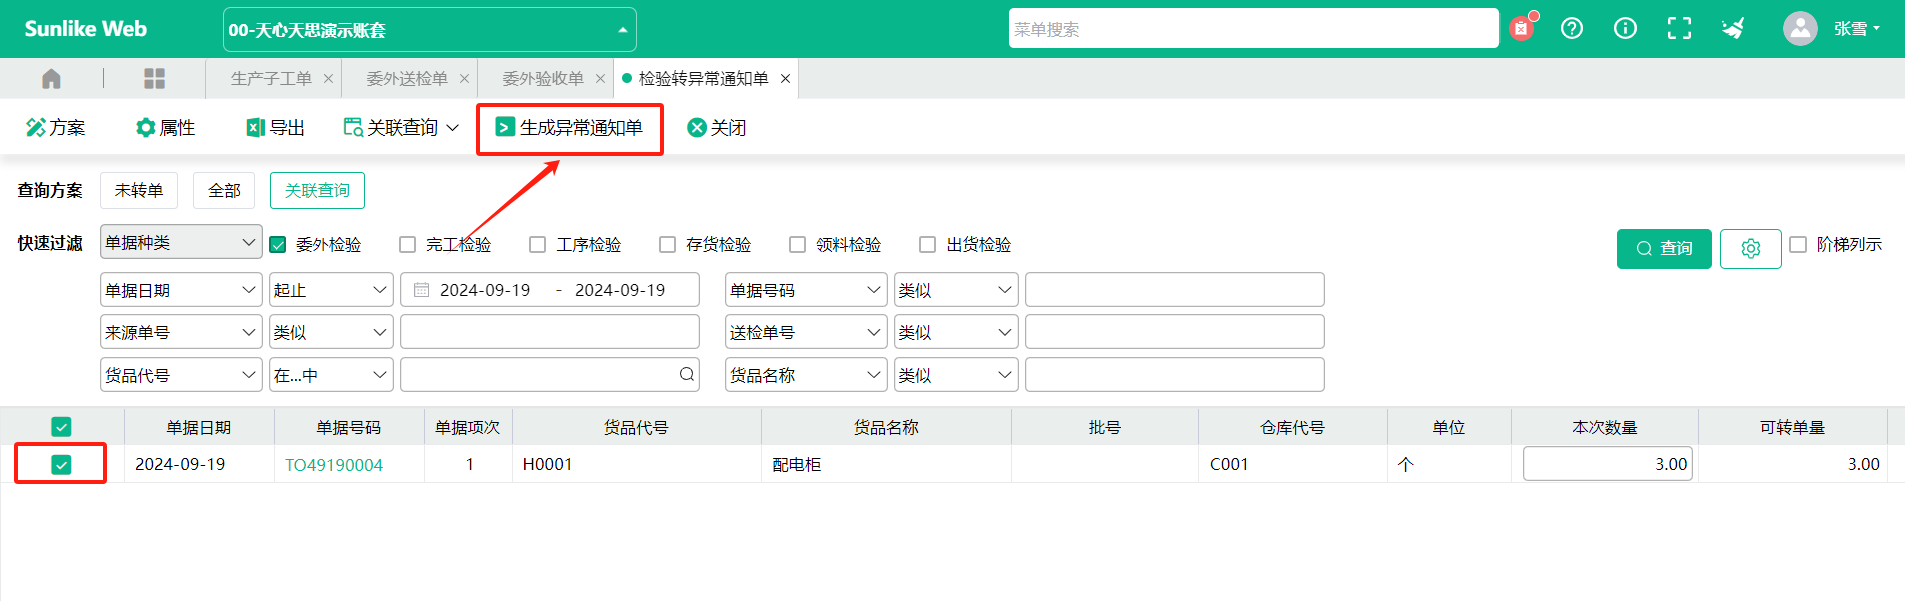Enable the 完工检验 checkbox
The width and height of the screenshot is (1905, 601).
407,244
